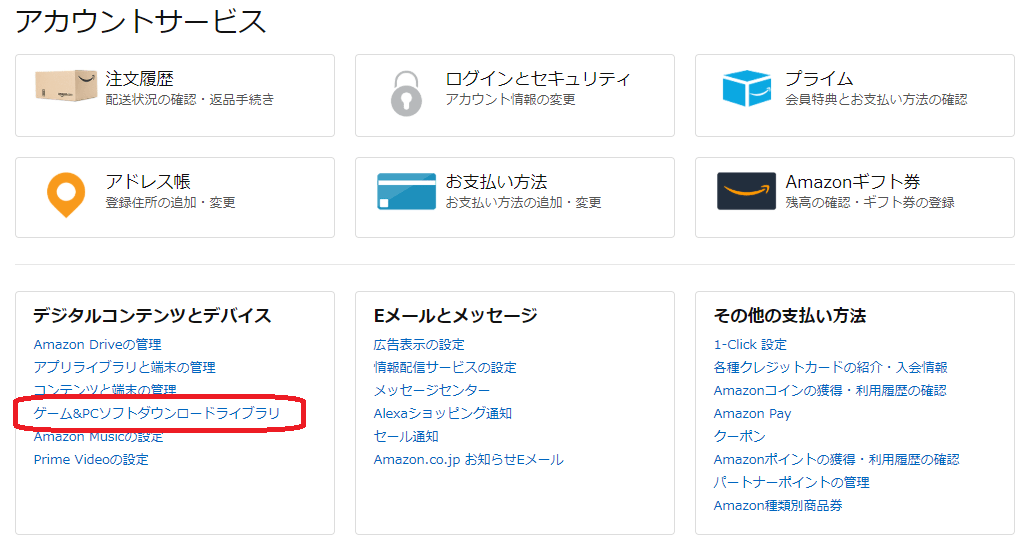Viewport: 1028px width, 544px height.
Task: Open the Amazonギフト券 card title
Action: point(853,182)
